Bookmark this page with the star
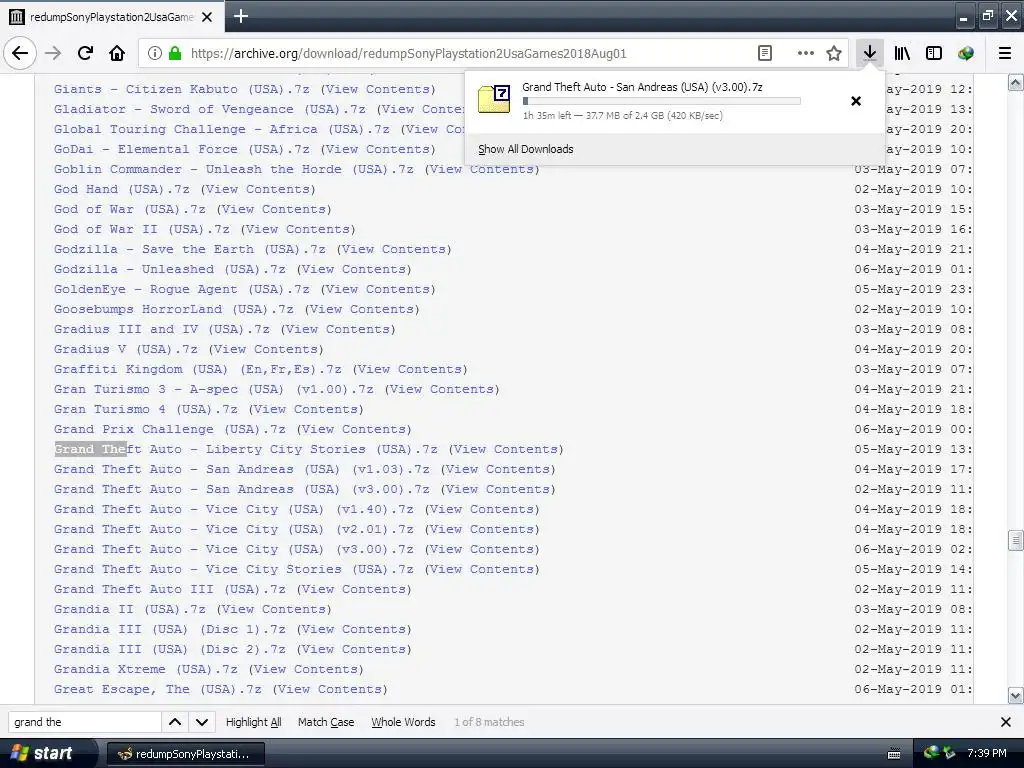 point(834,53)
